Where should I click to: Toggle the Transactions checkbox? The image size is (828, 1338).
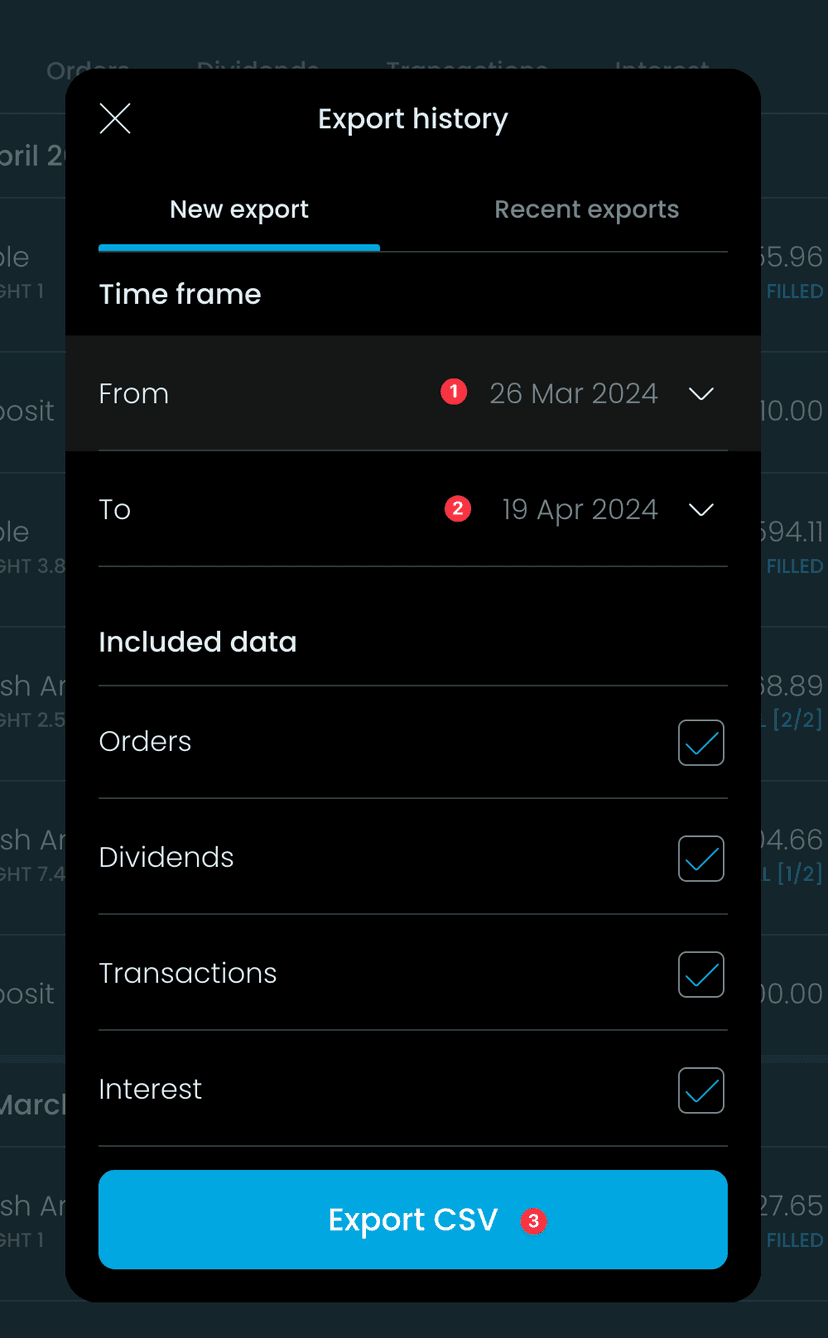click(x=701, y=975)
